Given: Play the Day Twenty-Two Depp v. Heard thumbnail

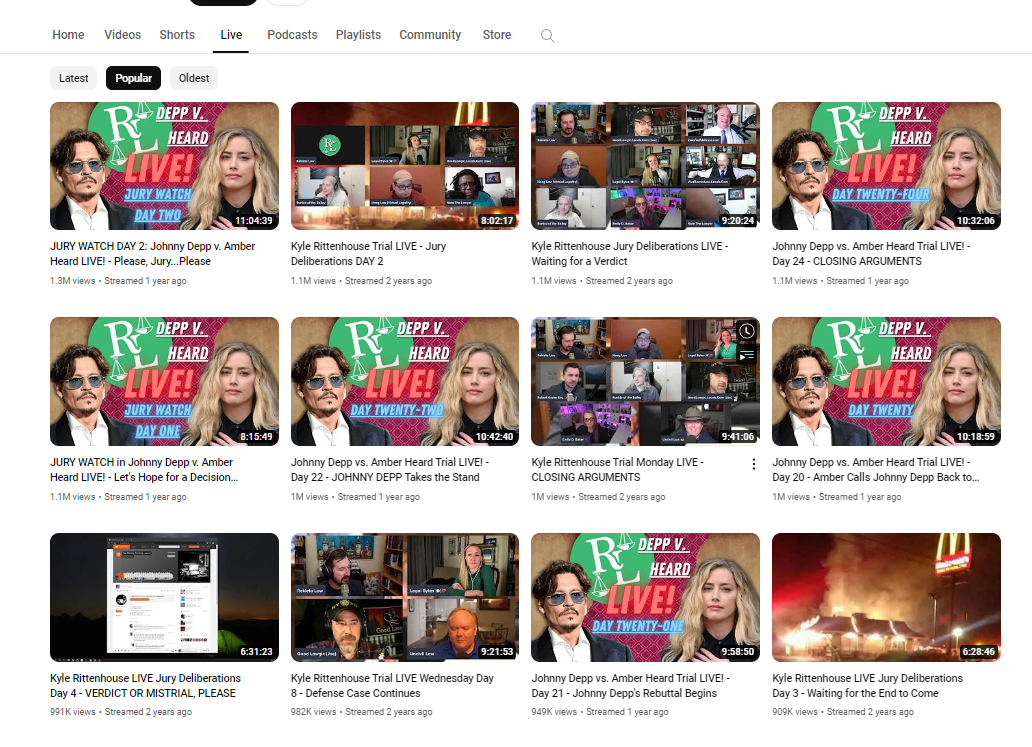Looking at the screenshot, I should [x=405, y=382].
